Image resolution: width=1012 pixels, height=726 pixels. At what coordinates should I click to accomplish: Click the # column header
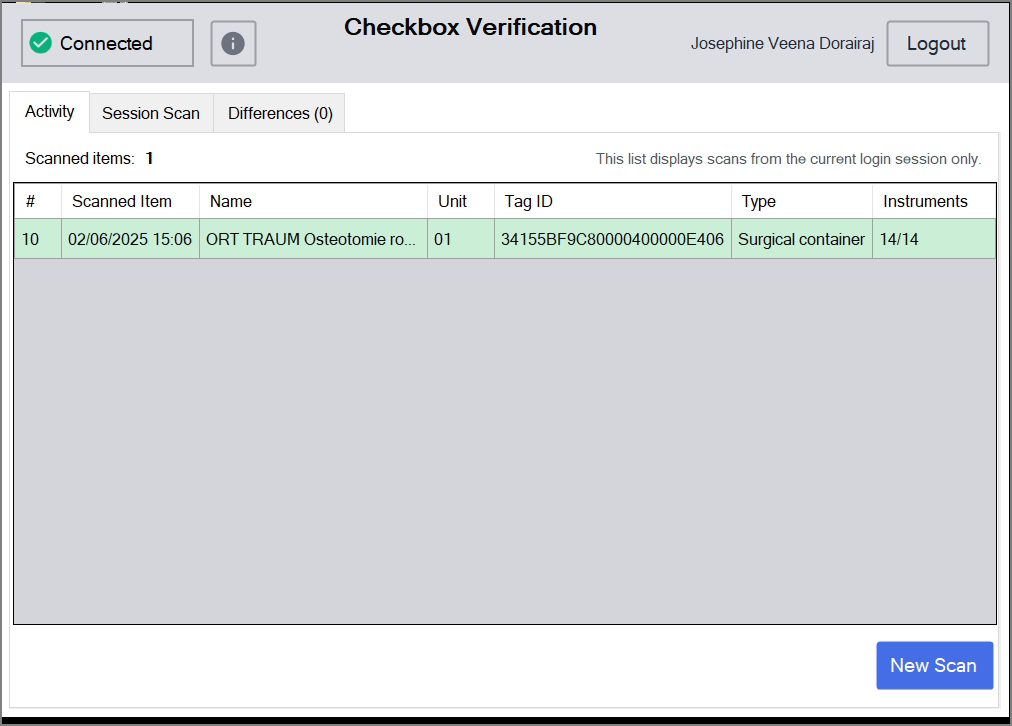(37, 201)
